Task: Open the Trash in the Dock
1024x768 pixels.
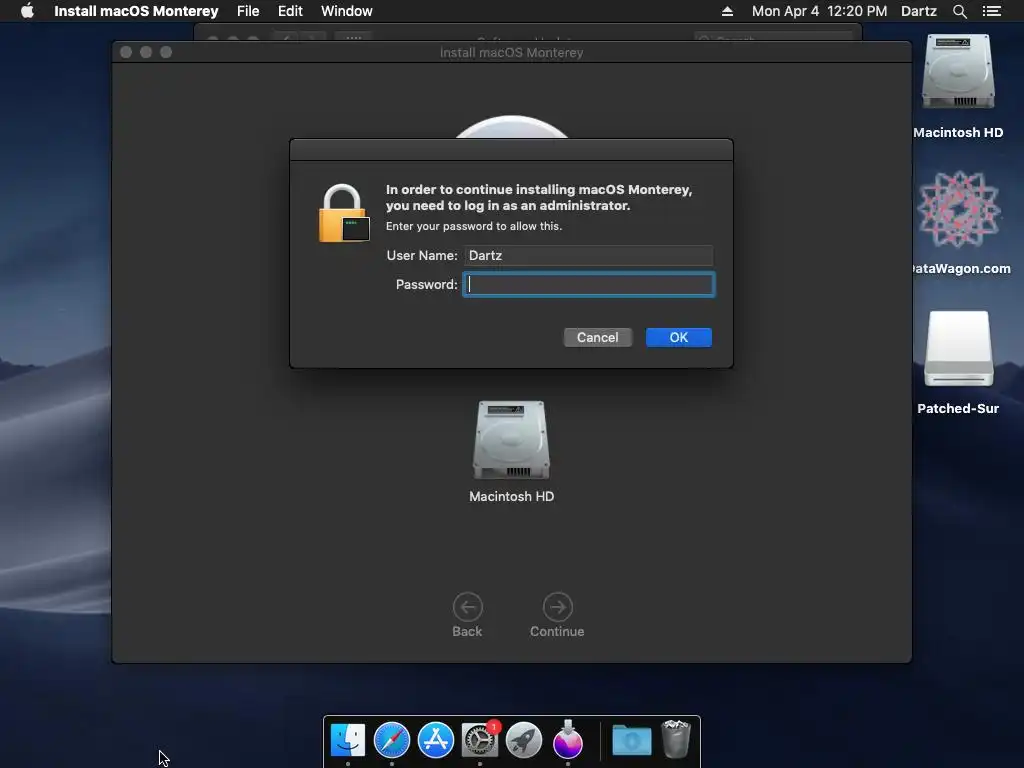Action: point(676,739)
